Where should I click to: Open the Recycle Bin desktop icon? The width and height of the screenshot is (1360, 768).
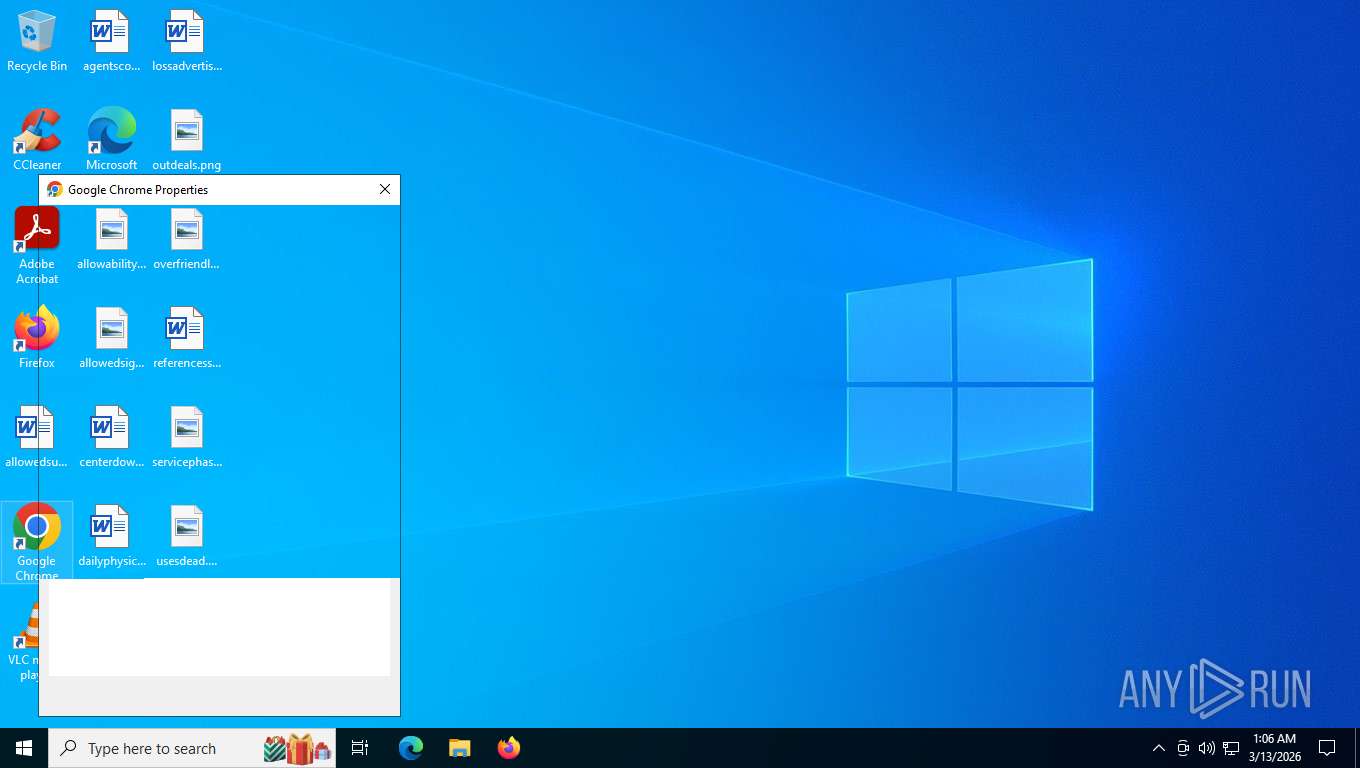(x=37, y=42)
